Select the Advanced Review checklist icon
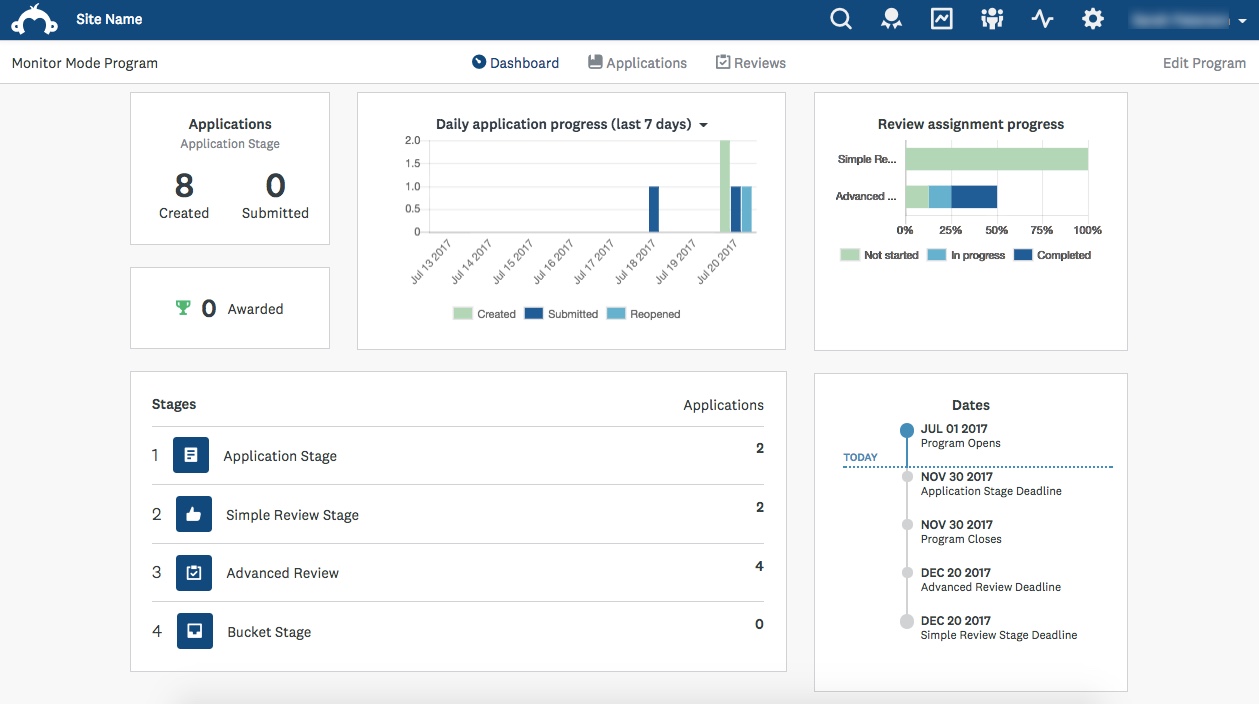Screen dimensions: 1259x704 [x=193, y=572]
